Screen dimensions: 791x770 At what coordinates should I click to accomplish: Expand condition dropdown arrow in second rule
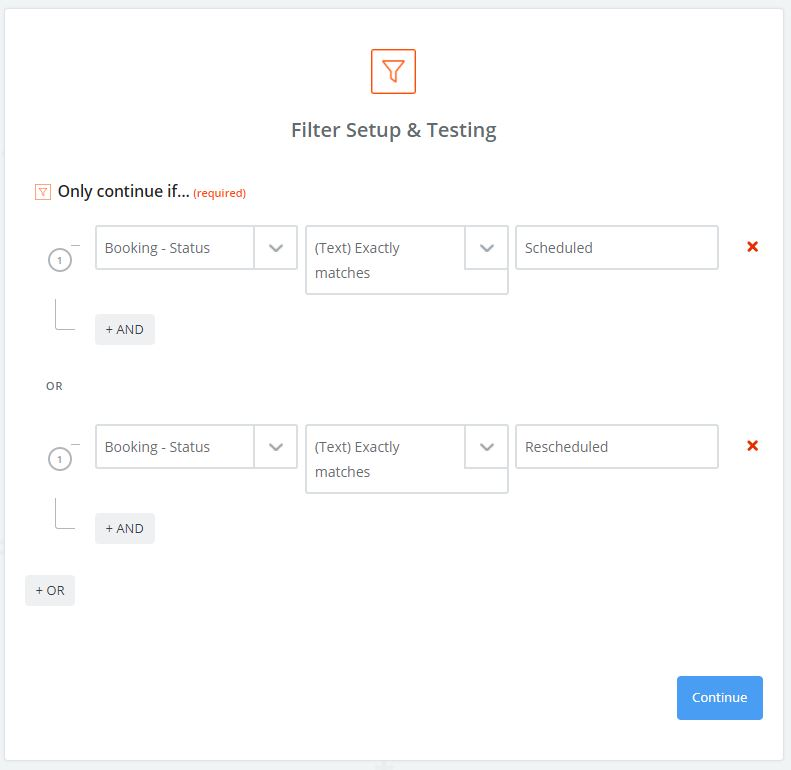(x=487, y=447)
